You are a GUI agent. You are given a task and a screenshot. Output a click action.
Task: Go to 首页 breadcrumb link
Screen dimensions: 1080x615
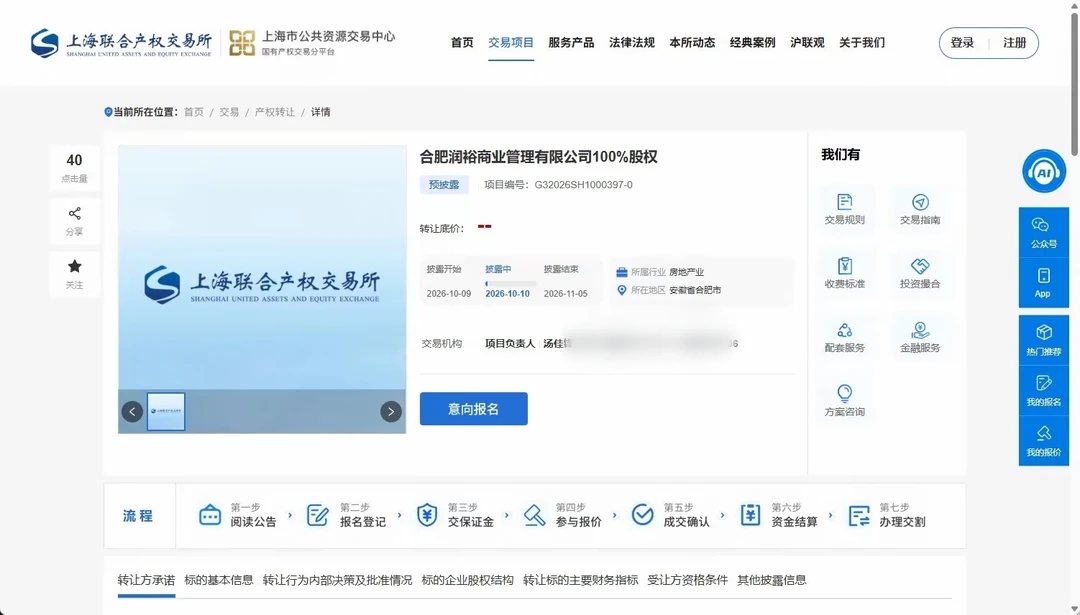point(194,112)
